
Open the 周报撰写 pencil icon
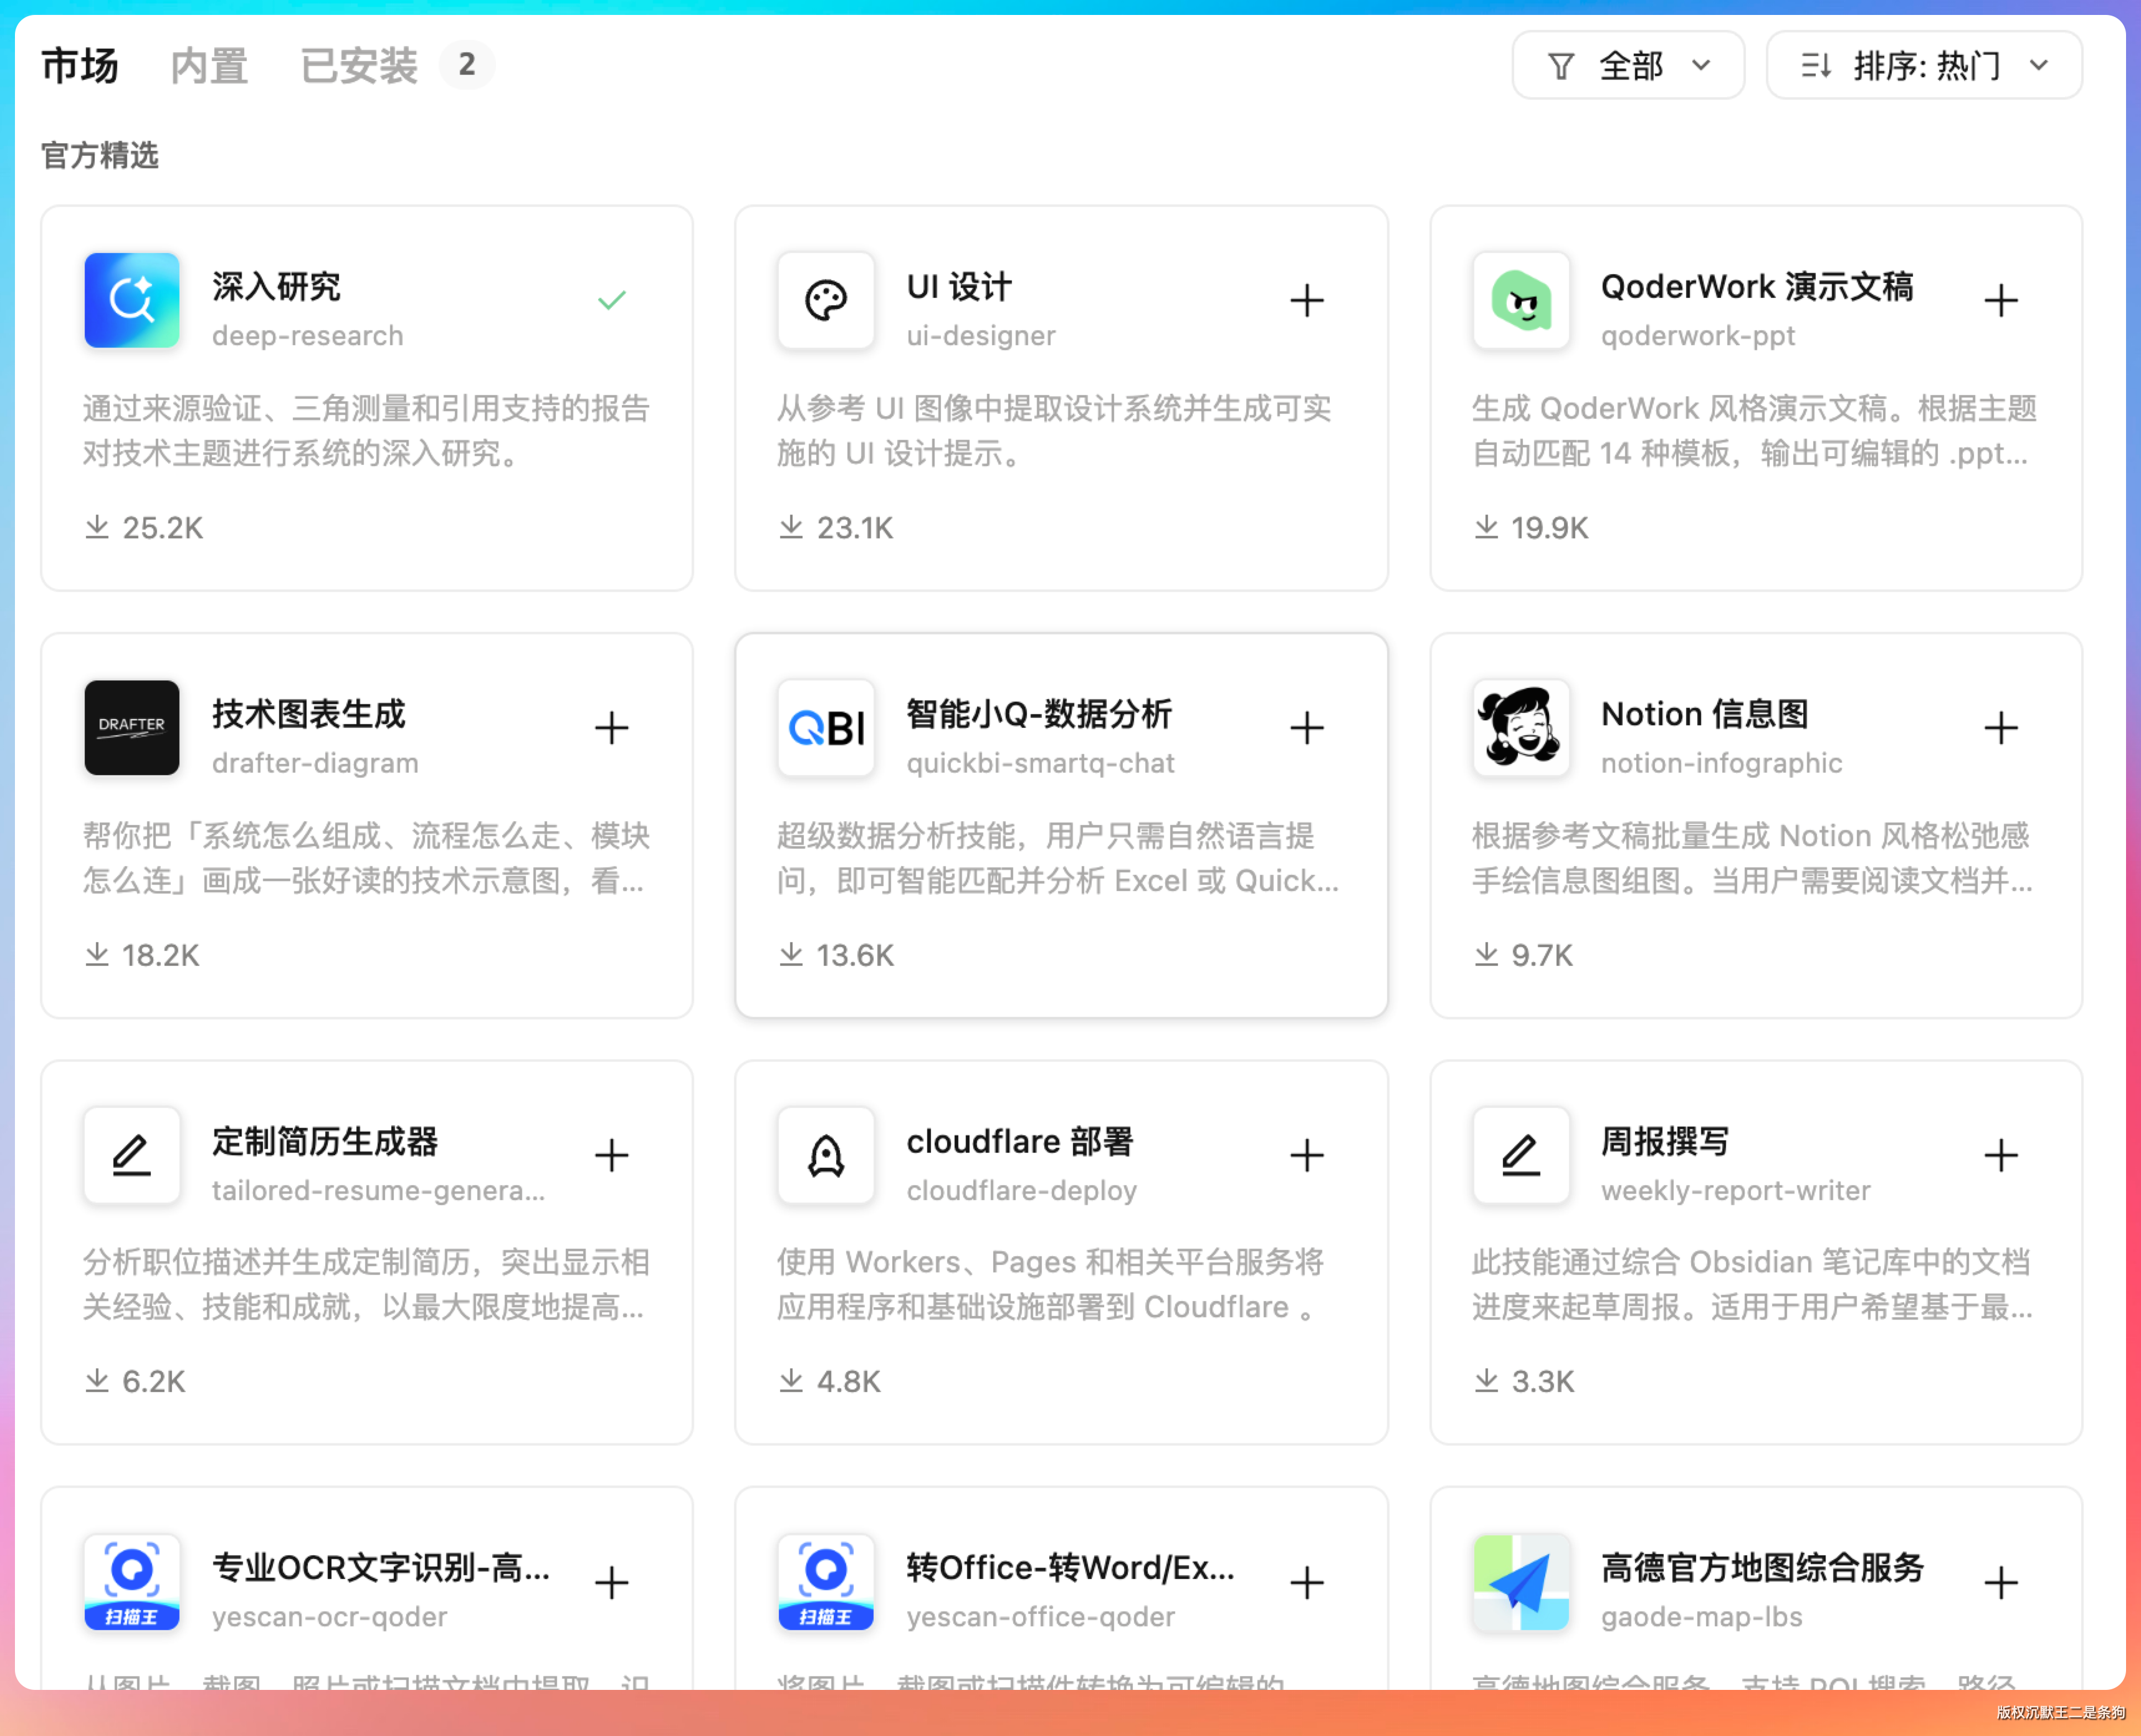(1521, 1155)
